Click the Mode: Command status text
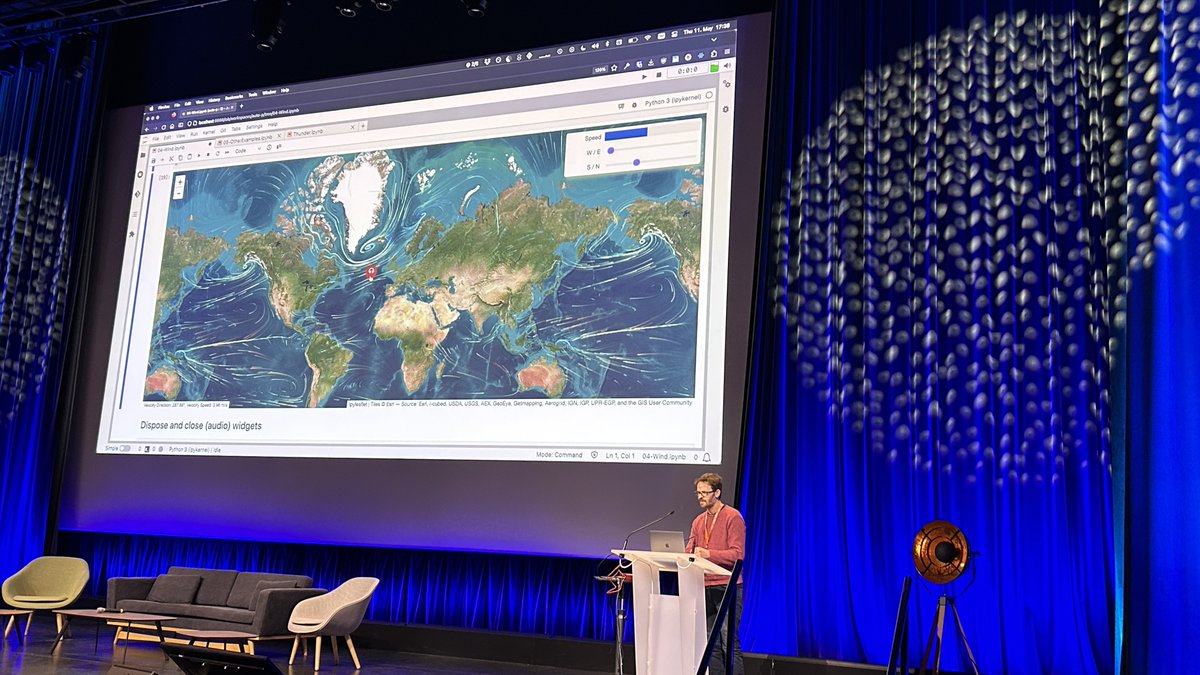 pos(559,455)
